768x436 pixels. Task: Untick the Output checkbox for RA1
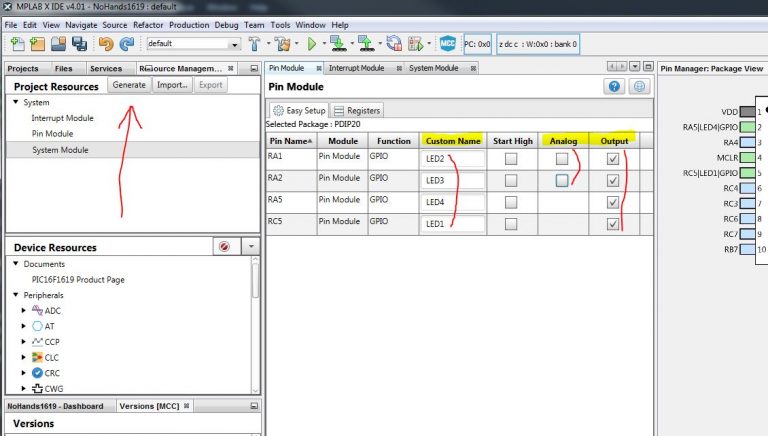613,159
